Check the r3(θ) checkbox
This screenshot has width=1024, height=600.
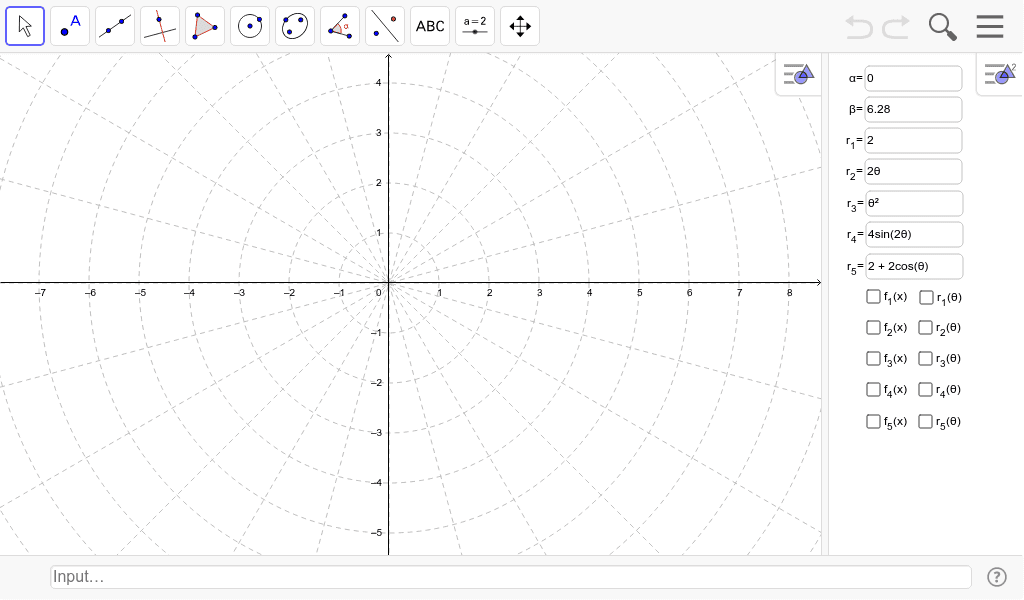(925, 358)
